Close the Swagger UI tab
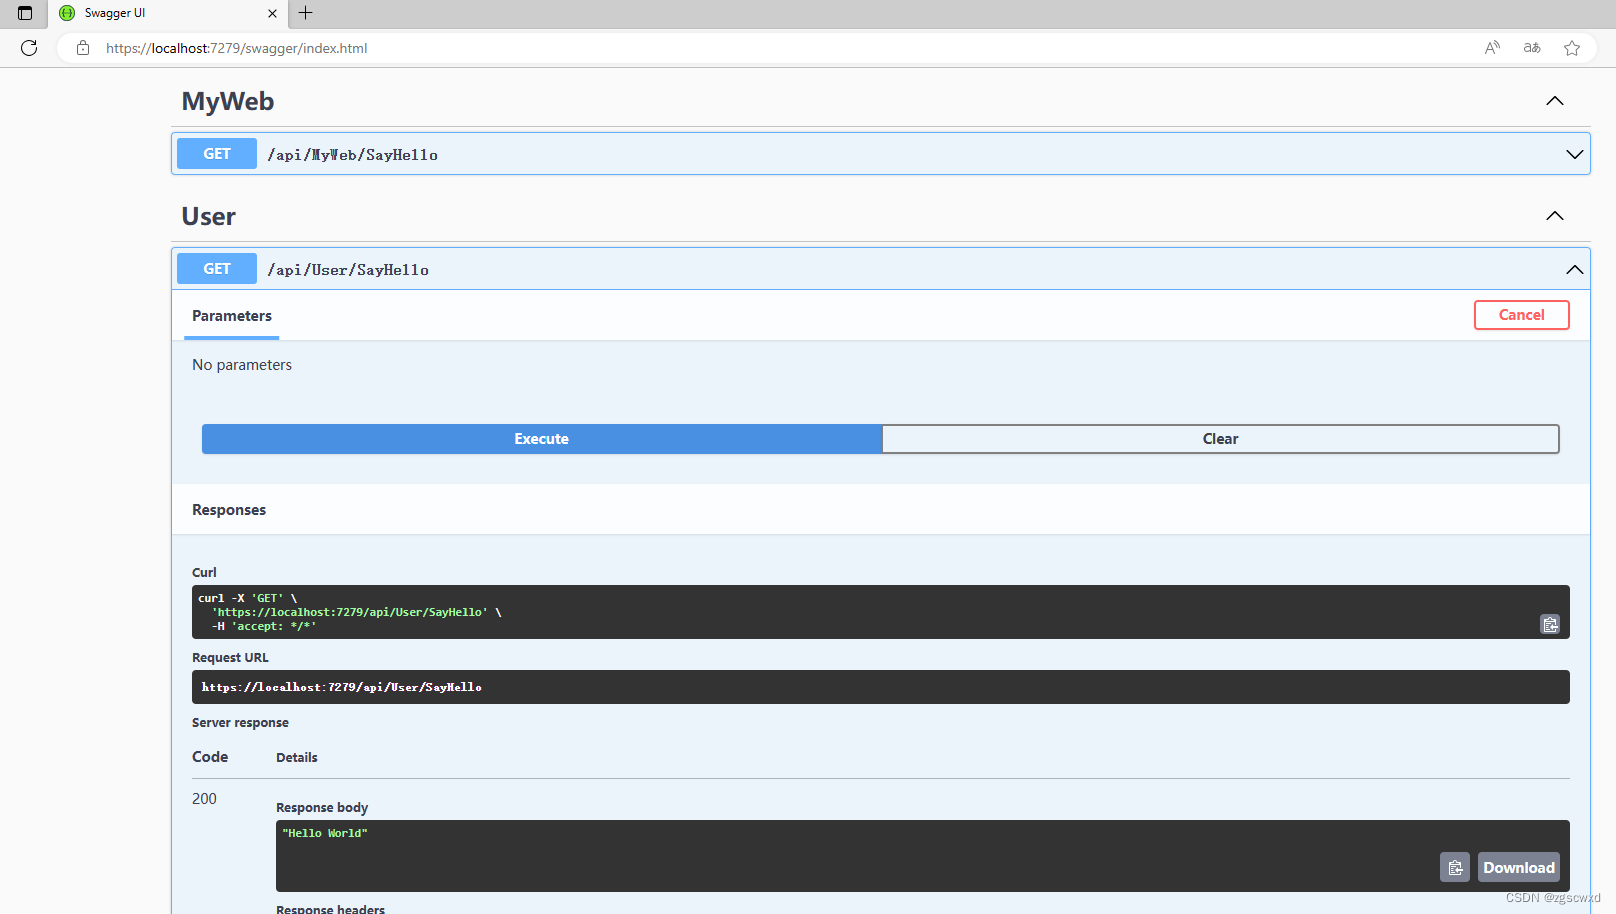The image size is (1616, 914). coord(272,13)
